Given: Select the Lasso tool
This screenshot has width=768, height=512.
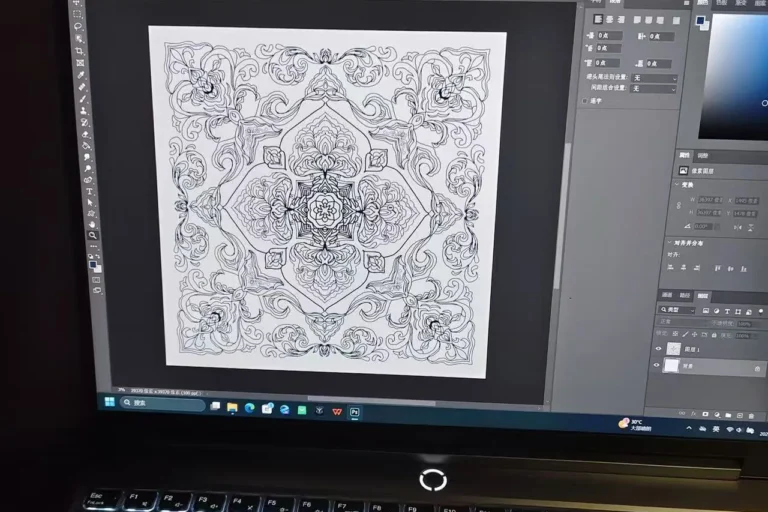Looking at the screenshot, I should 78,26.
